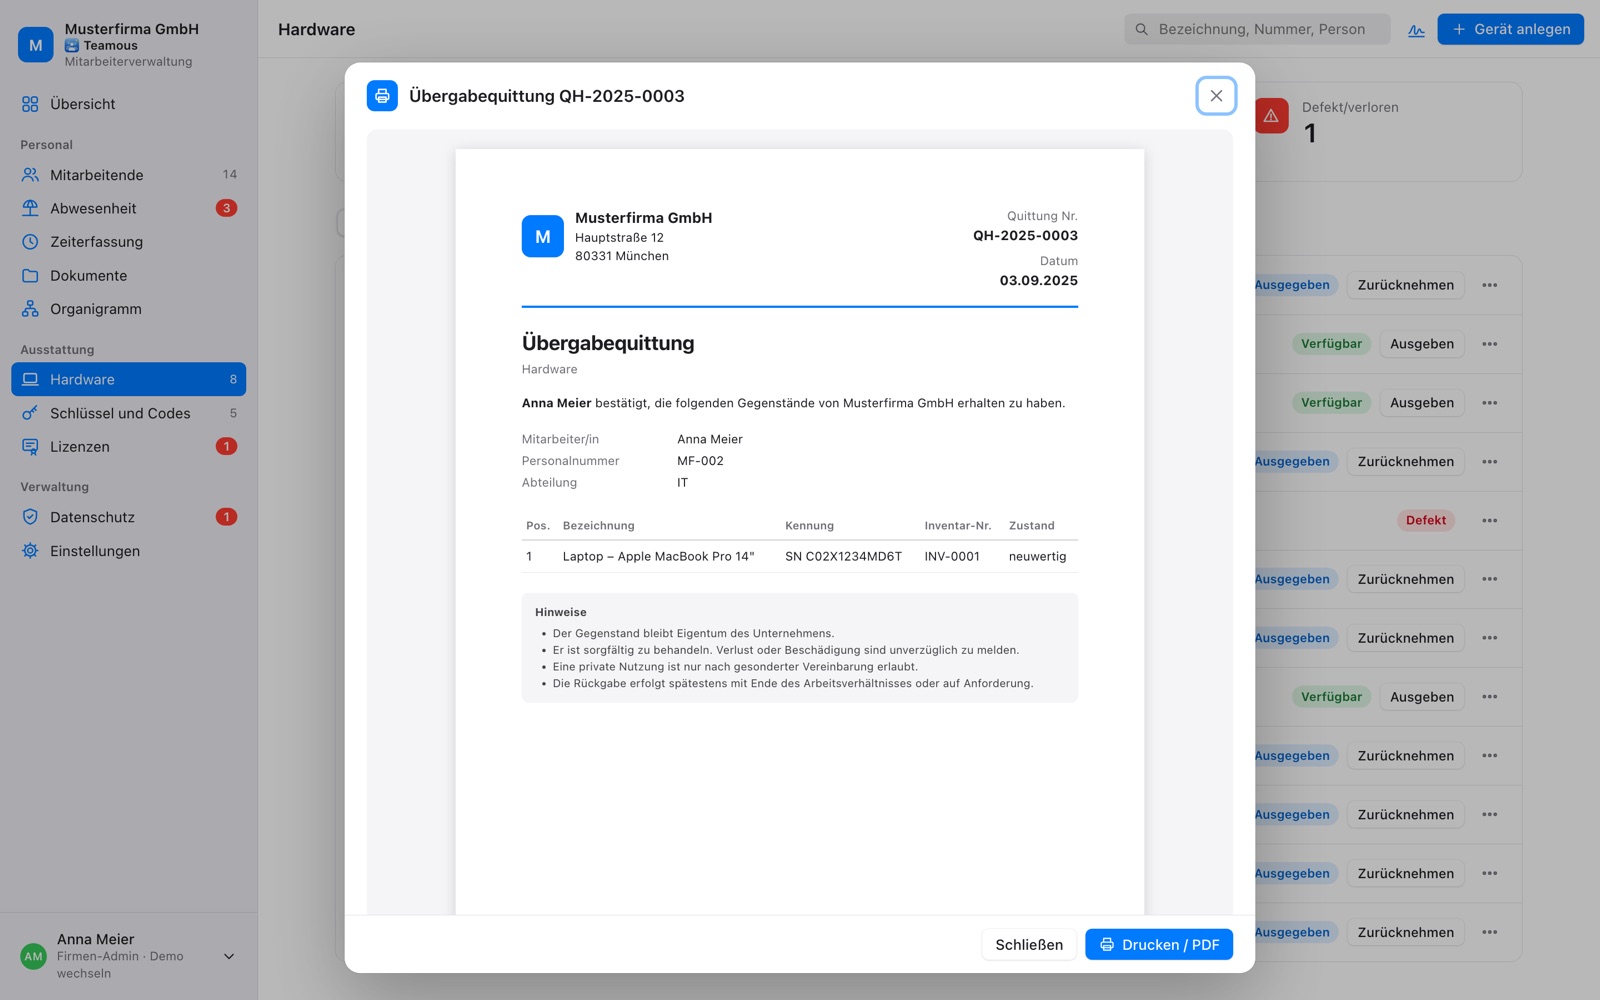The height and width of the screenshot is (1000, 1600).
Task: Click the Laptop – Apple MacBook Pro 14" cell
Action: pos(658,556)
